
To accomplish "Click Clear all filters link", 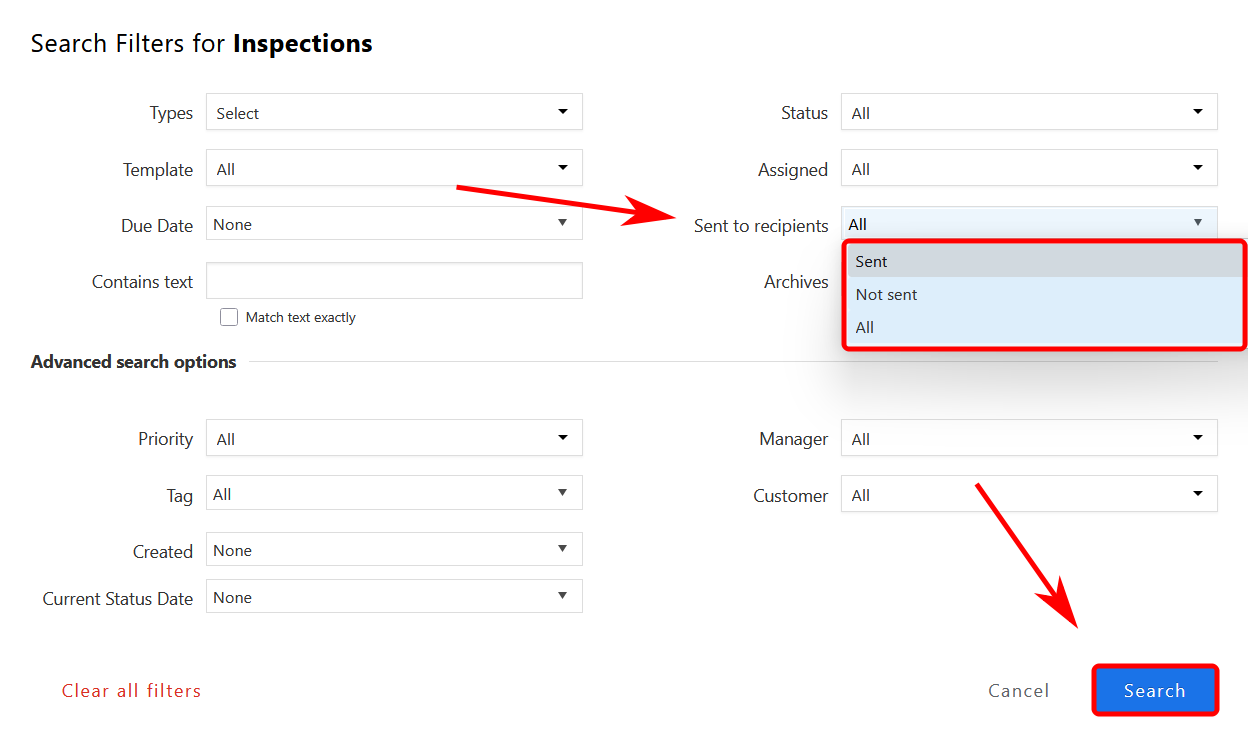I will pos(131,691).
